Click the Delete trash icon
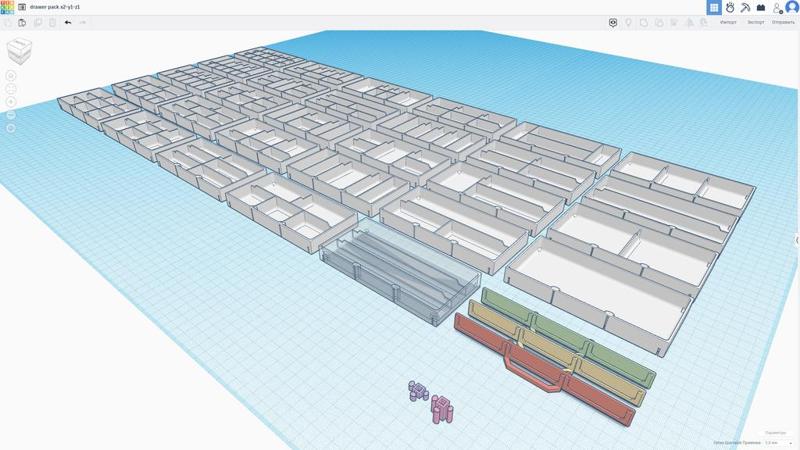 [x=53, y=22]
